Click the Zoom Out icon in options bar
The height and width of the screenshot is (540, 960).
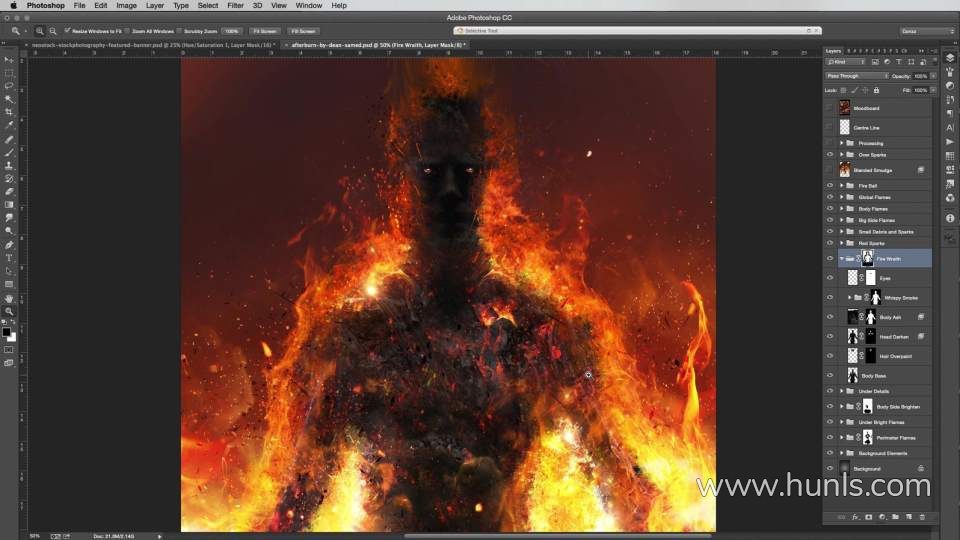53,31
